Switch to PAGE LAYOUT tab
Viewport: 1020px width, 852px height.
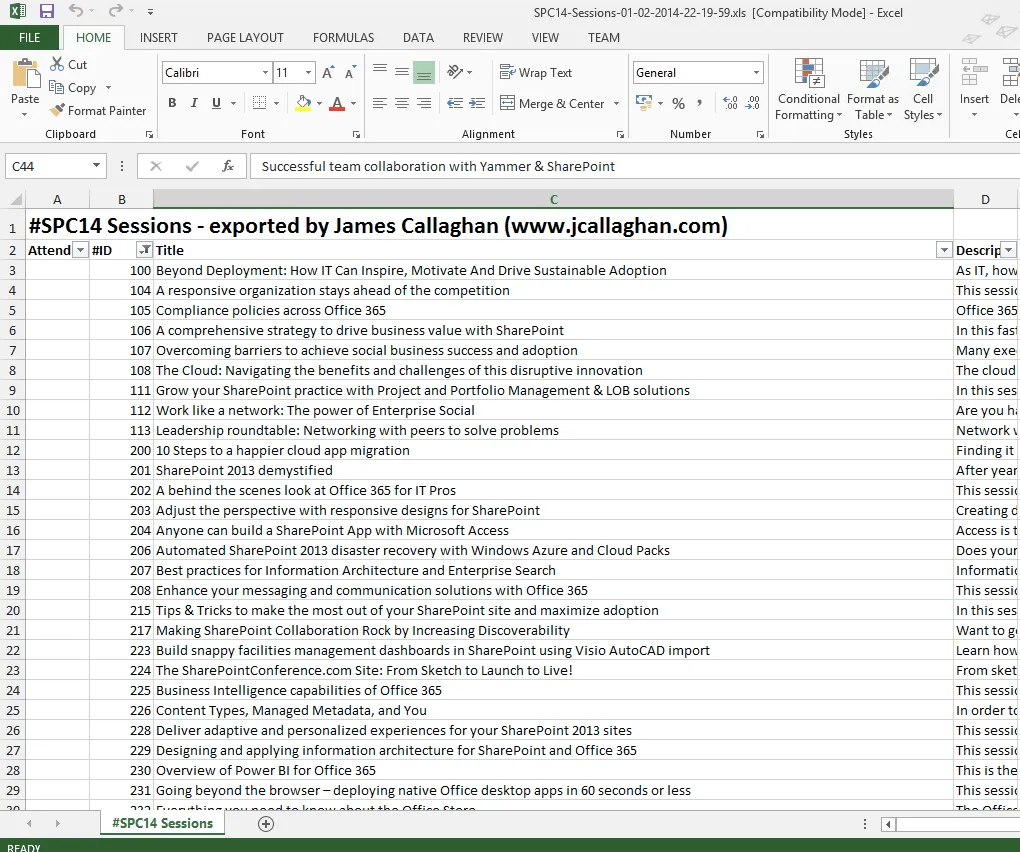click(x=245, y=38)
